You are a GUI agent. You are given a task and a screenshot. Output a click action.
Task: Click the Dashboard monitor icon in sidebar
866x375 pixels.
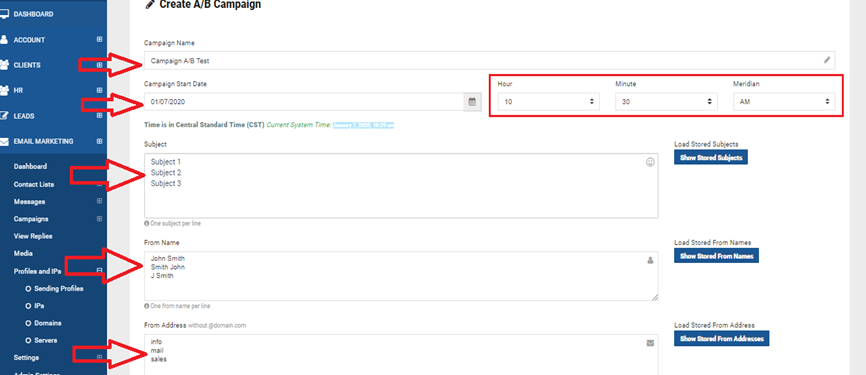tap(4, 14)
